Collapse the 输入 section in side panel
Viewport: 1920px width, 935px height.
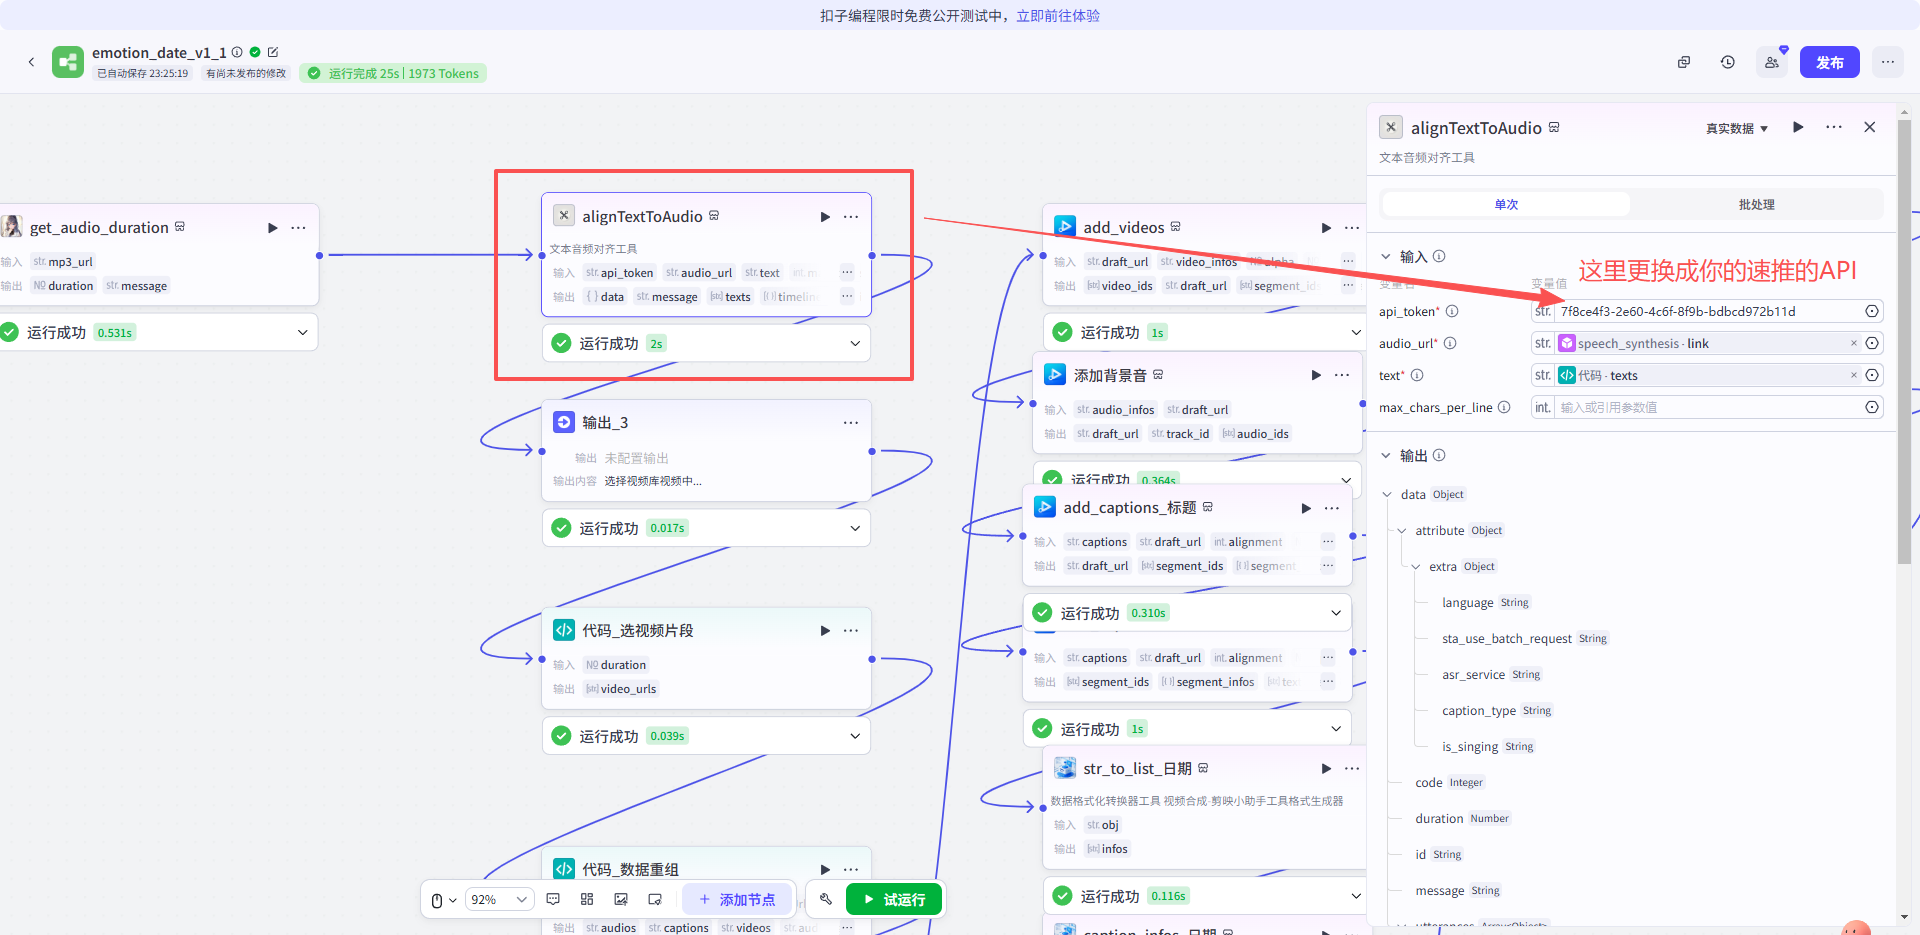pos(1386,256)
